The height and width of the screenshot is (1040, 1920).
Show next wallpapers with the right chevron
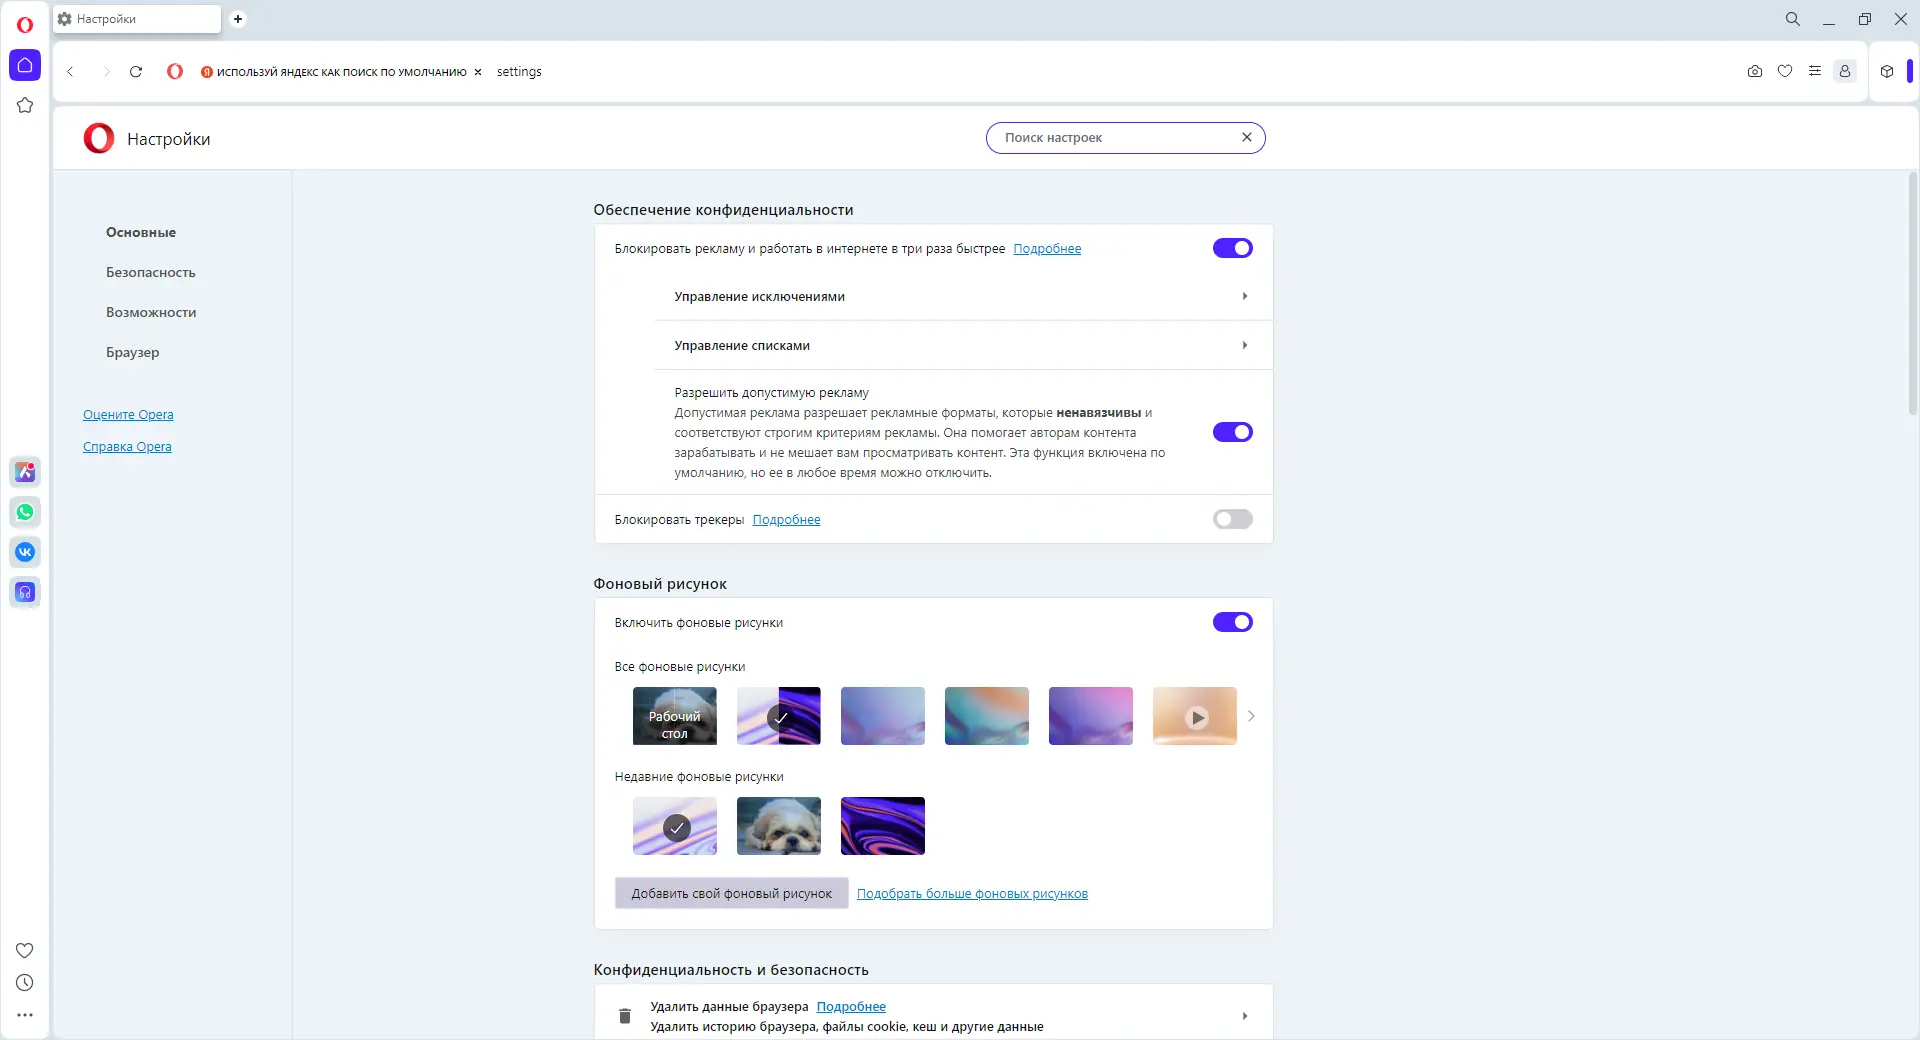click(x=1251, y=716)
